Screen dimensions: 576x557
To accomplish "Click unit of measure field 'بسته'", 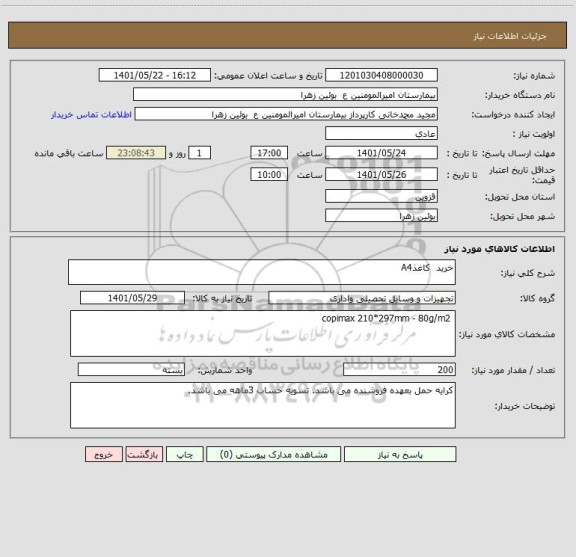I will point(131,370).
